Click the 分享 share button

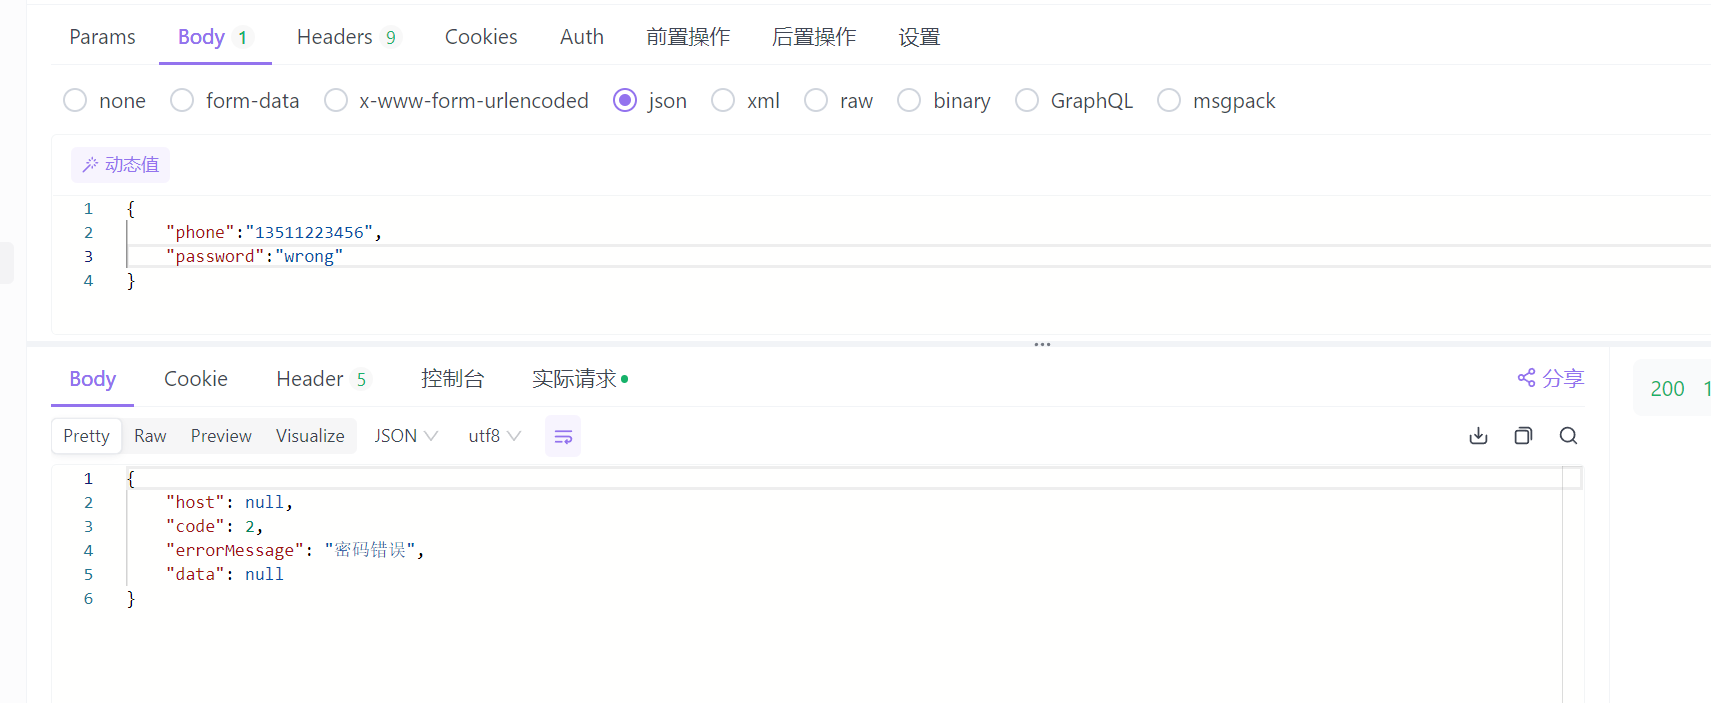[x=1551, y=378]
